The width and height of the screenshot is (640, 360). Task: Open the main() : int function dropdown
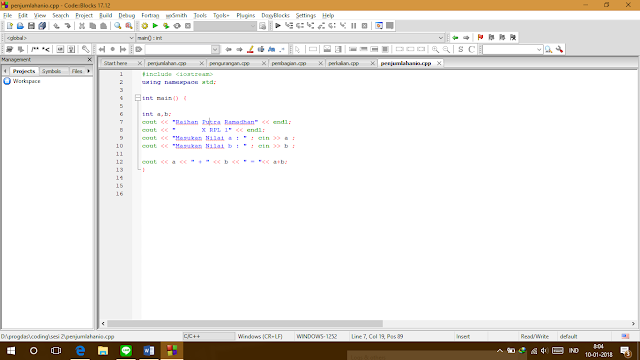440,38
